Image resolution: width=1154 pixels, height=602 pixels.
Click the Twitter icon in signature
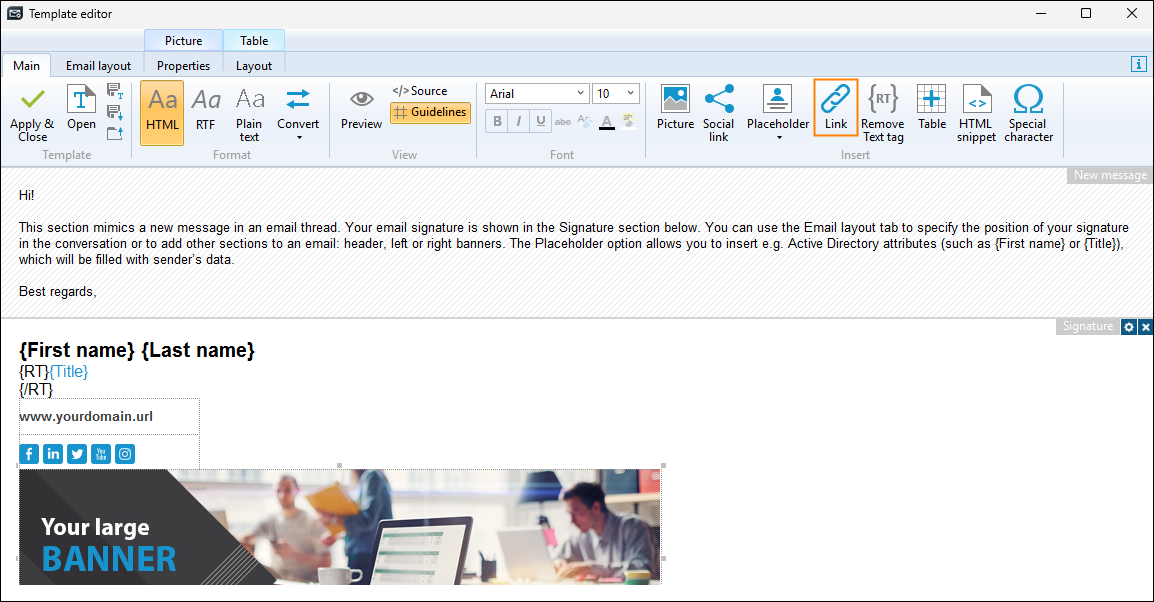tap(77, 454)
